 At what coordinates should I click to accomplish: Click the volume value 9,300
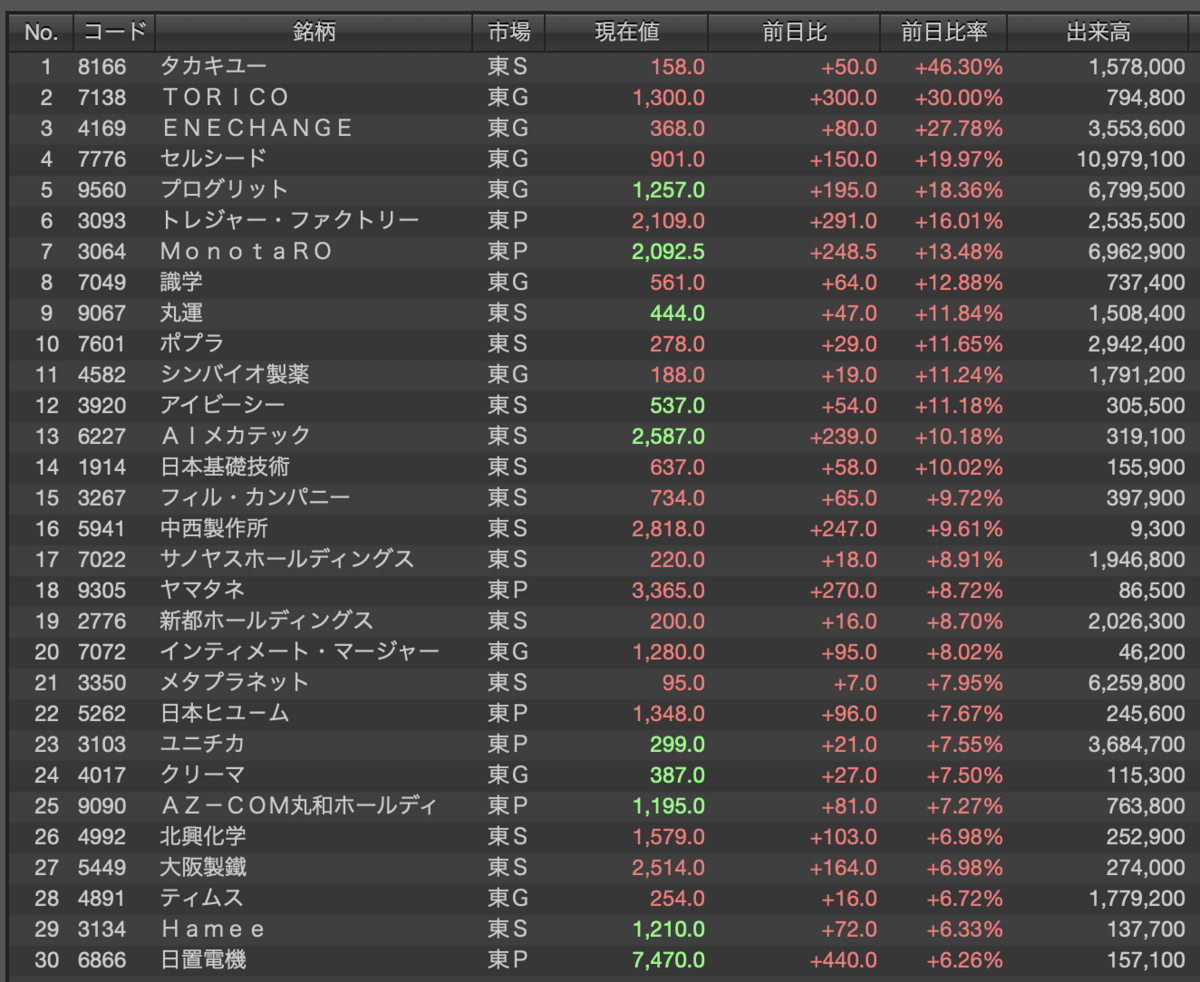click(x=1157, y=529)
